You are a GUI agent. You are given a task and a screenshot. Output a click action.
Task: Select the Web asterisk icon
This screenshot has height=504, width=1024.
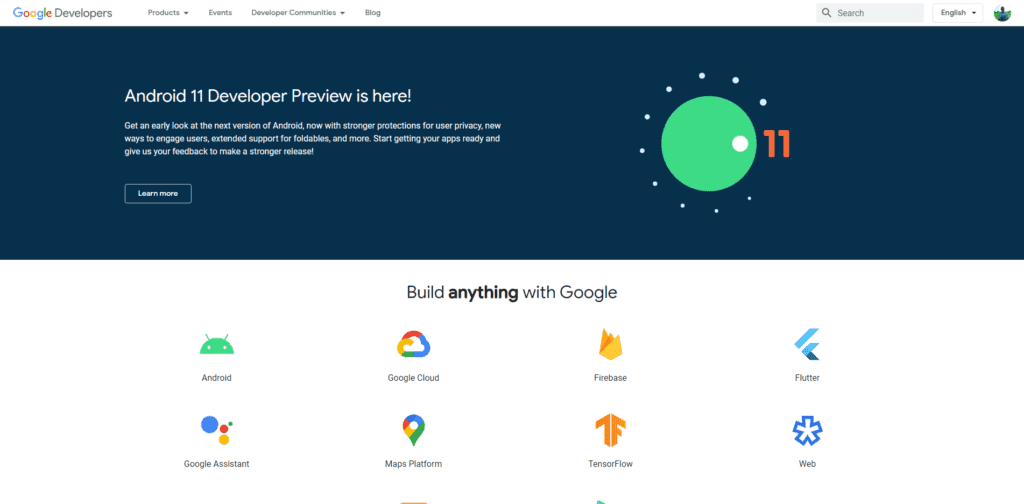[x=807, y=430]
